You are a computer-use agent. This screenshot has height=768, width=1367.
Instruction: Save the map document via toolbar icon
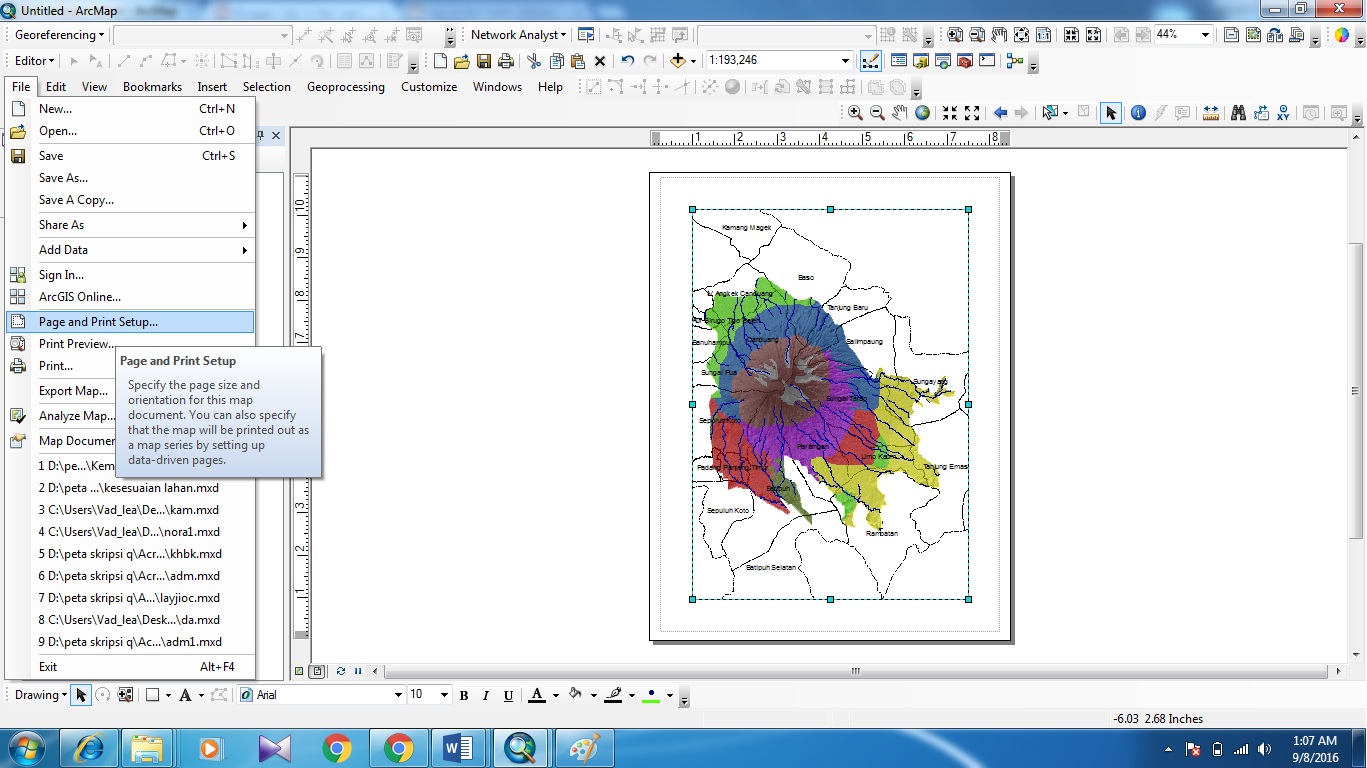coord(484,60)
